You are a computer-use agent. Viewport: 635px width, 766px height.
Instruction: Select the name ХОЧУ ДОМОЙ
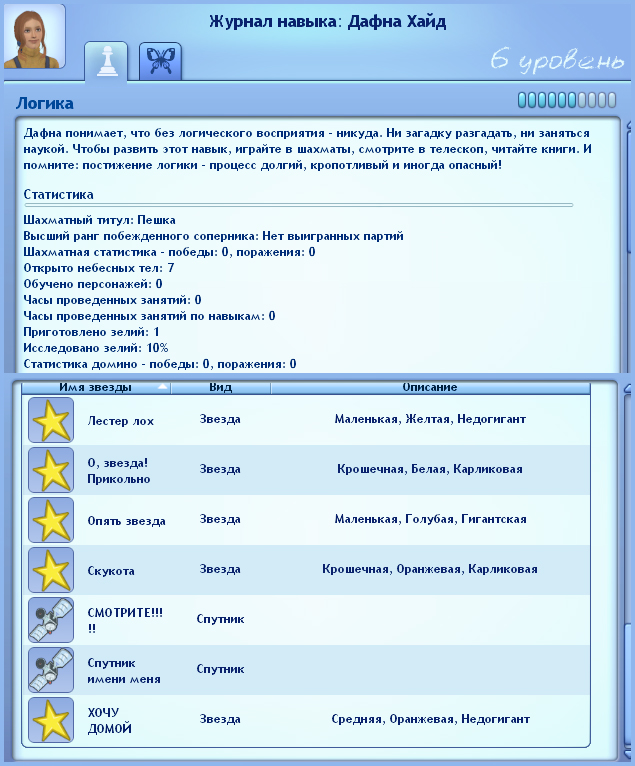tap(109, 721)
